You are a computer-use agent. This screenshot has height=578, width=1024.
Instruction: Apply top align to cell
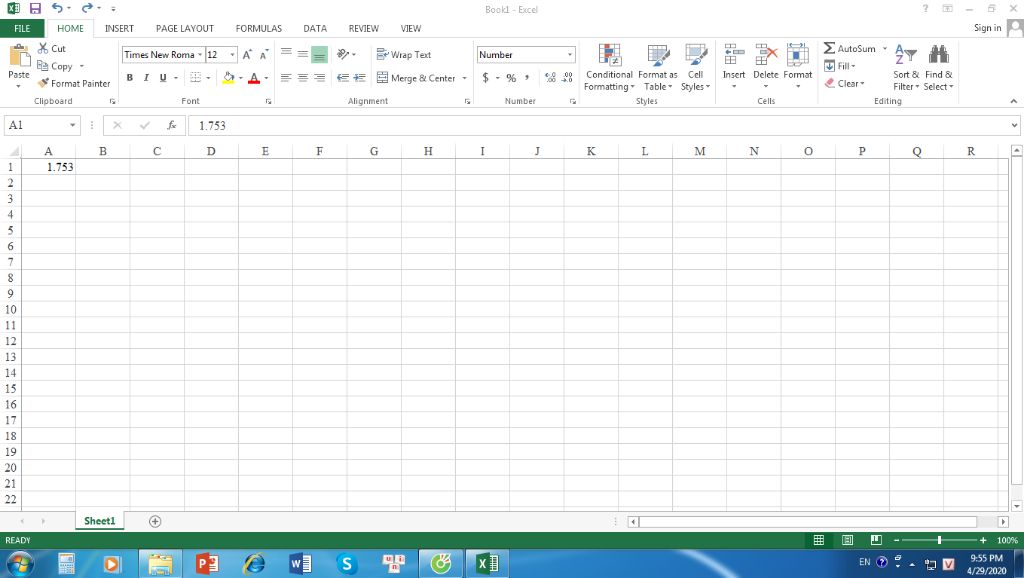click(286, 54)
